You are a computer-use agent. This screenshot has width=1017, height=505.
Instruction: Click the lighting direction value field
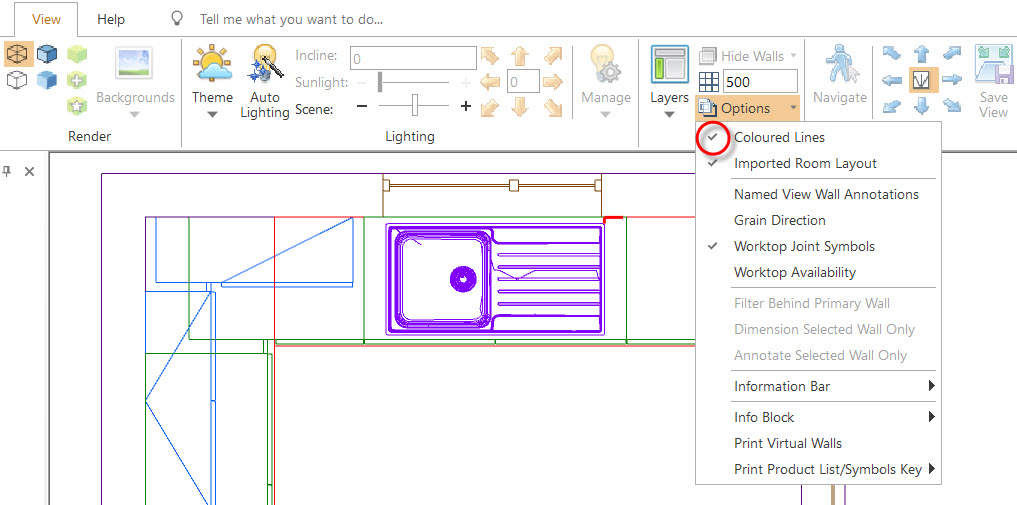click(x=523, y=82)
